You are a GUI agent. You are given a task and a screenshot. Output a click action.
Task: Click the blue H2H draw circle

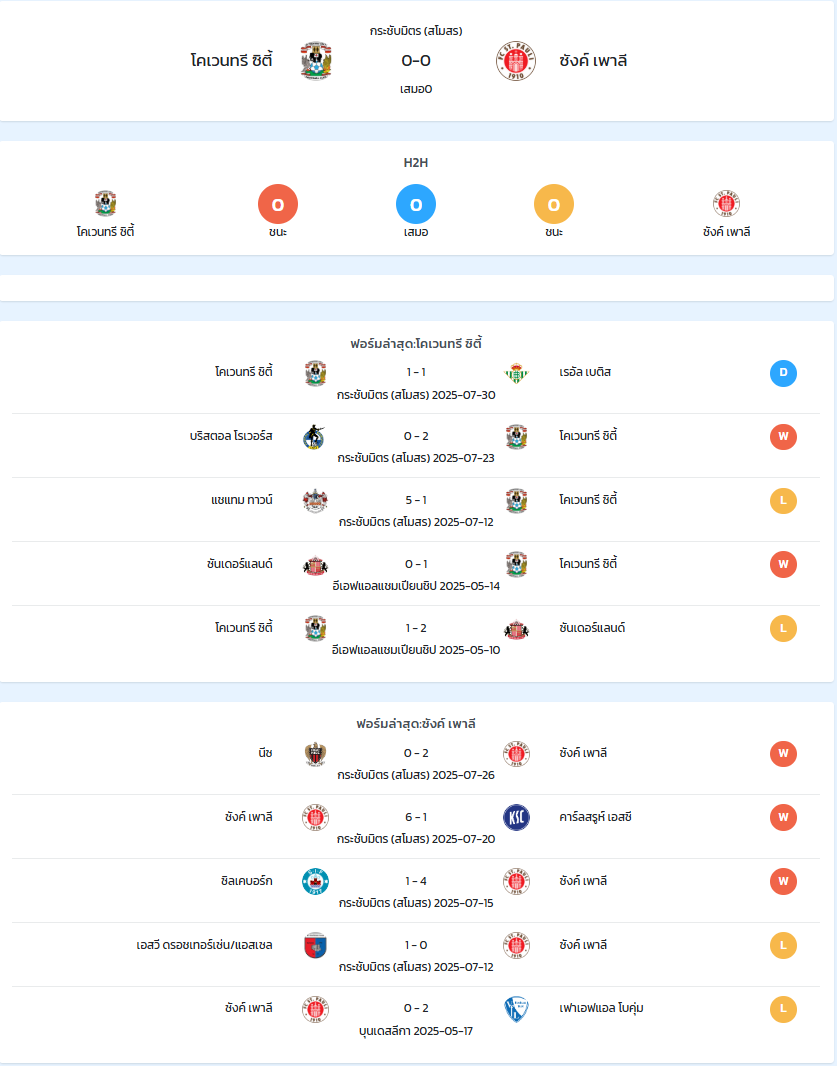416,204
